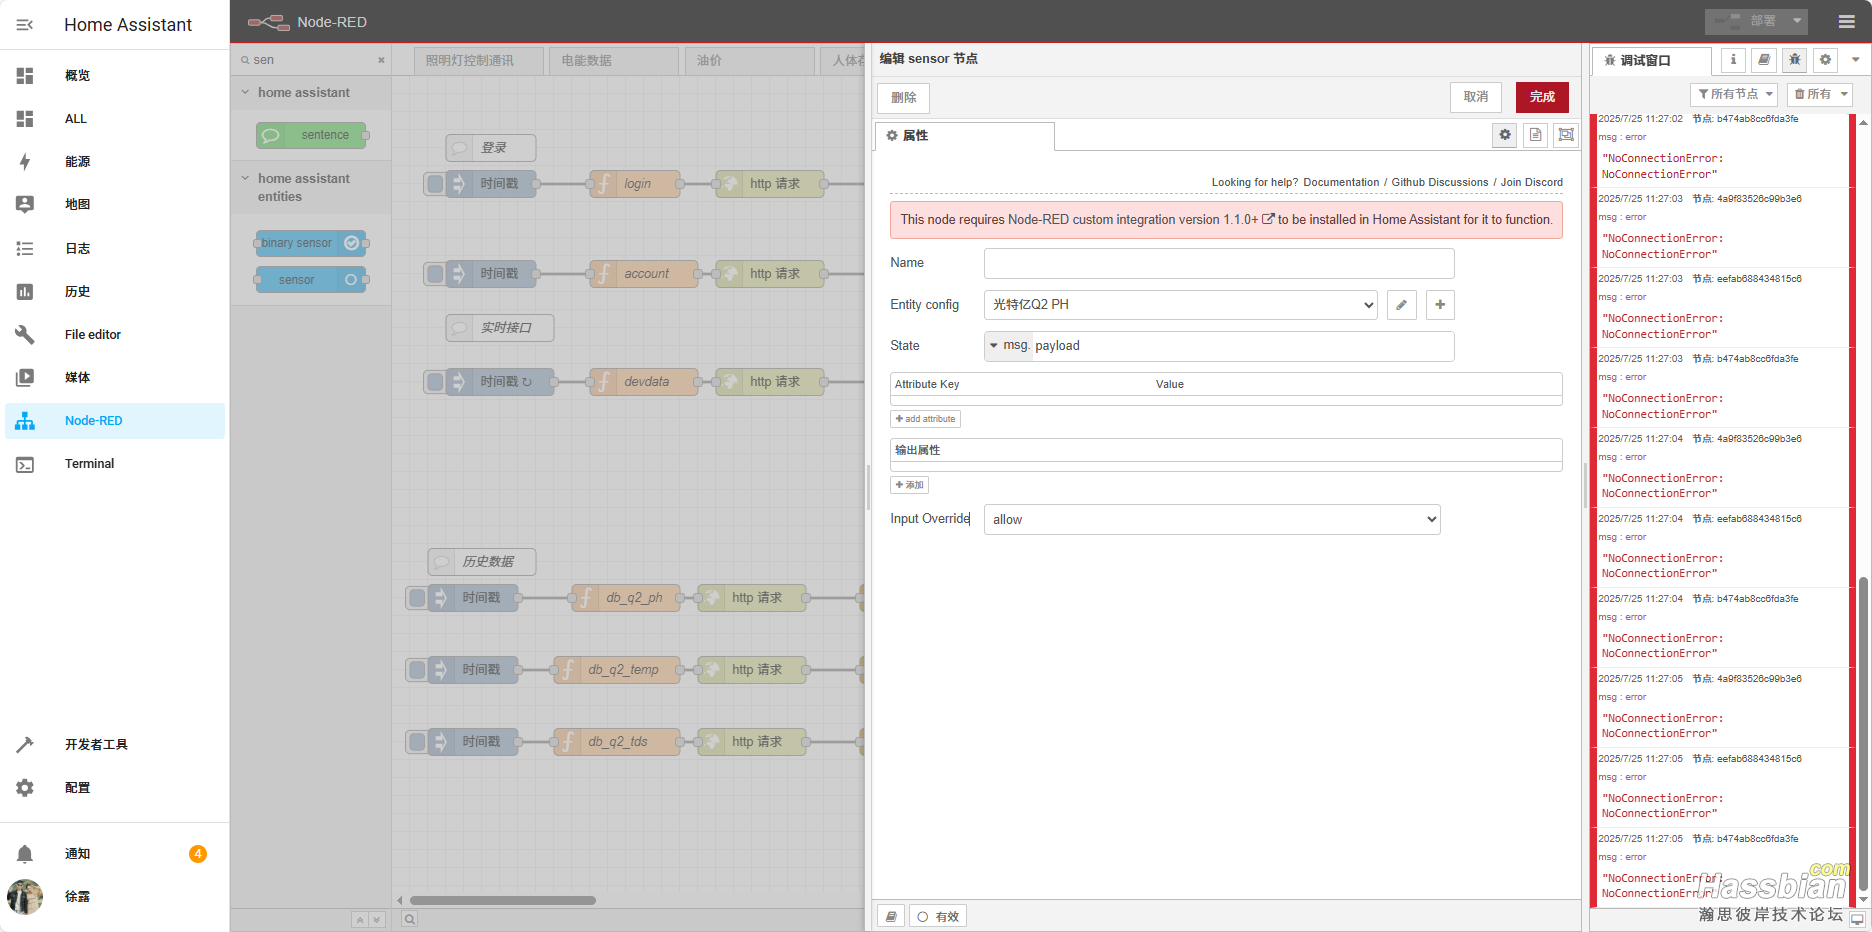Image resolution: width=1872 pixels, height=932 pixels.
Task: Show node appearance icon in editor
Action: click(1566, 135)
